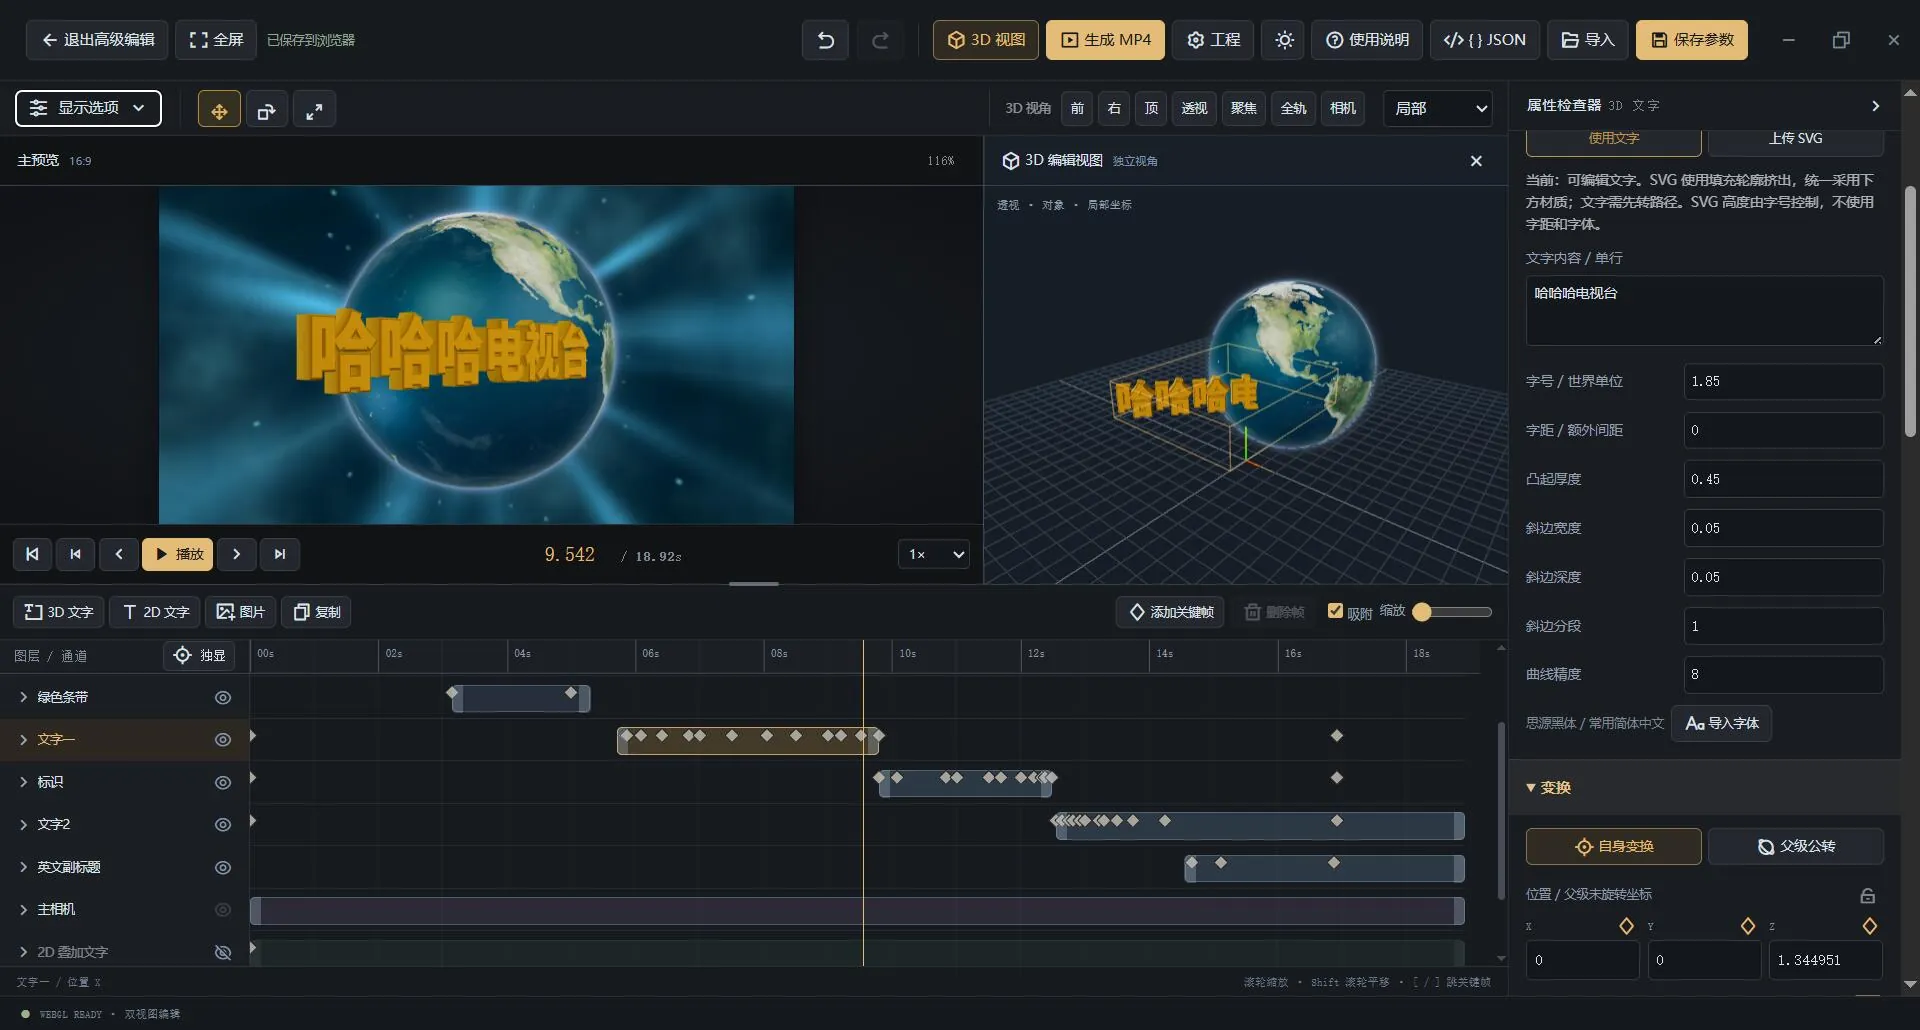Step forward one frame

click(x=236, y=554)
